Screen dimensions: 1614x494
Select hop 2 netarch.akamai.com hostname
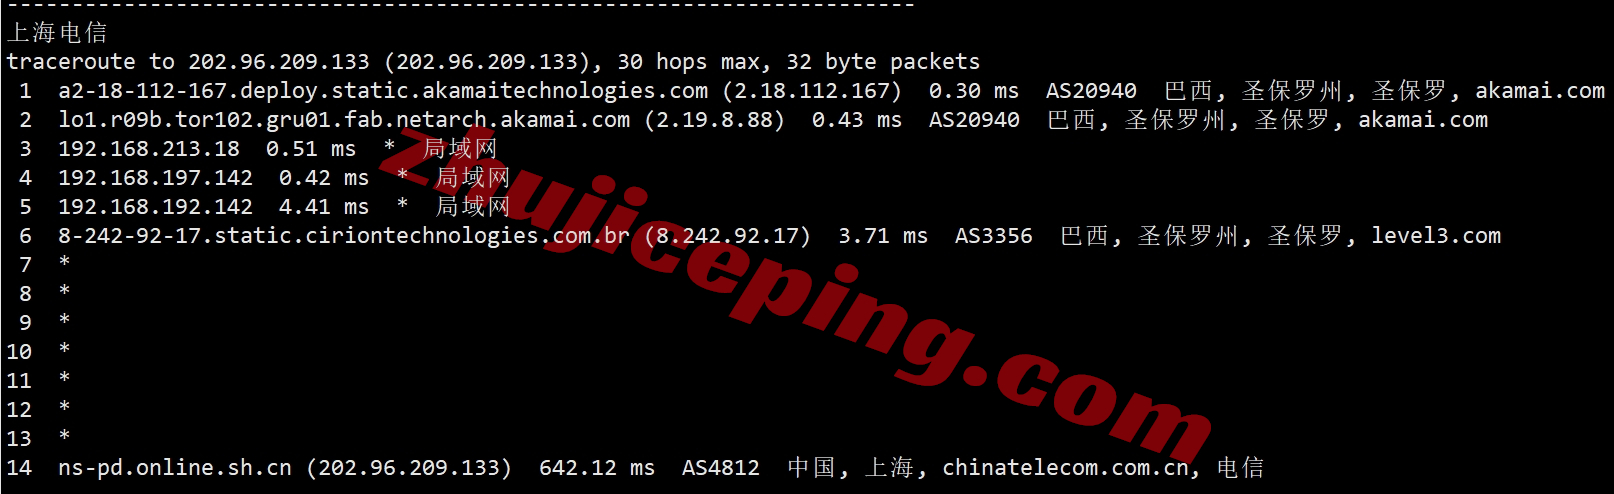344,120
